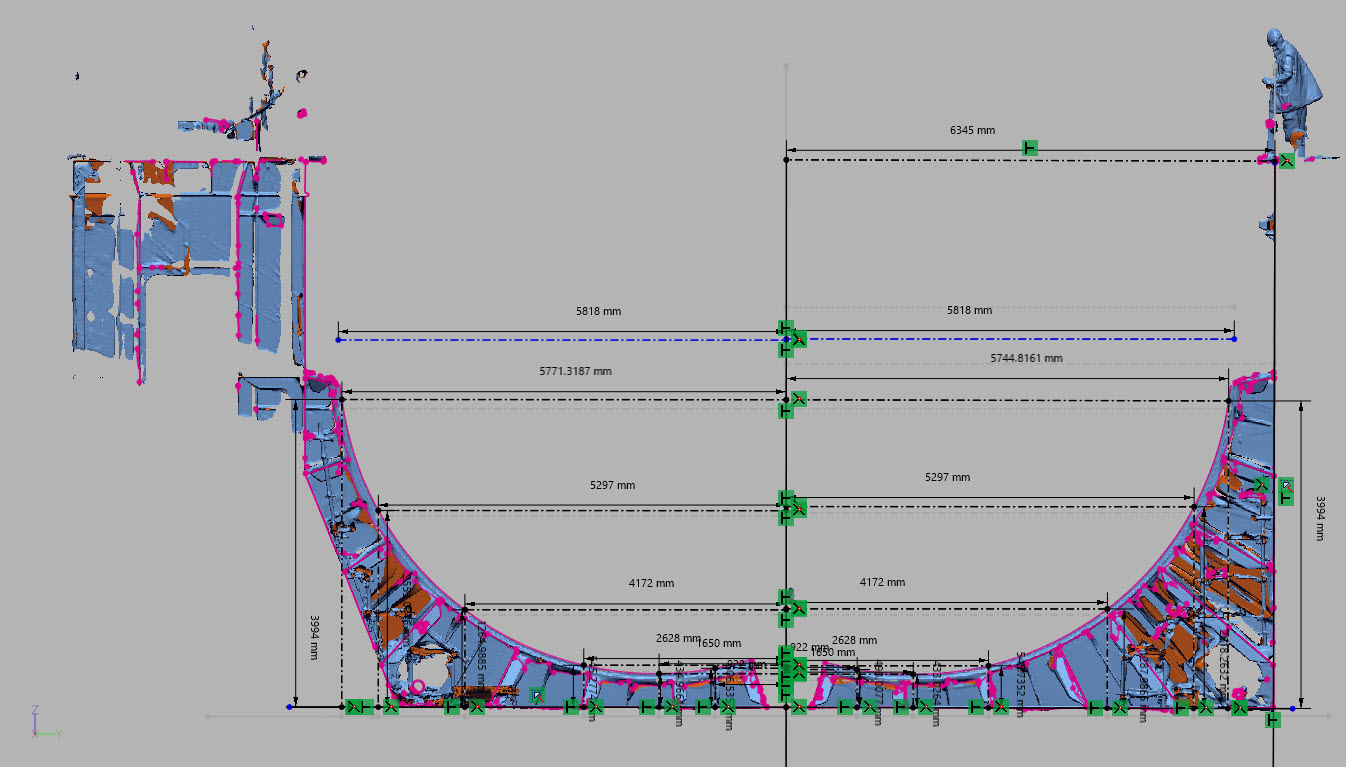The height and width of the screenshot is (767, 1346).
Task: Select the 6345 mm dimension label
Action: click(x=972, y=130)
